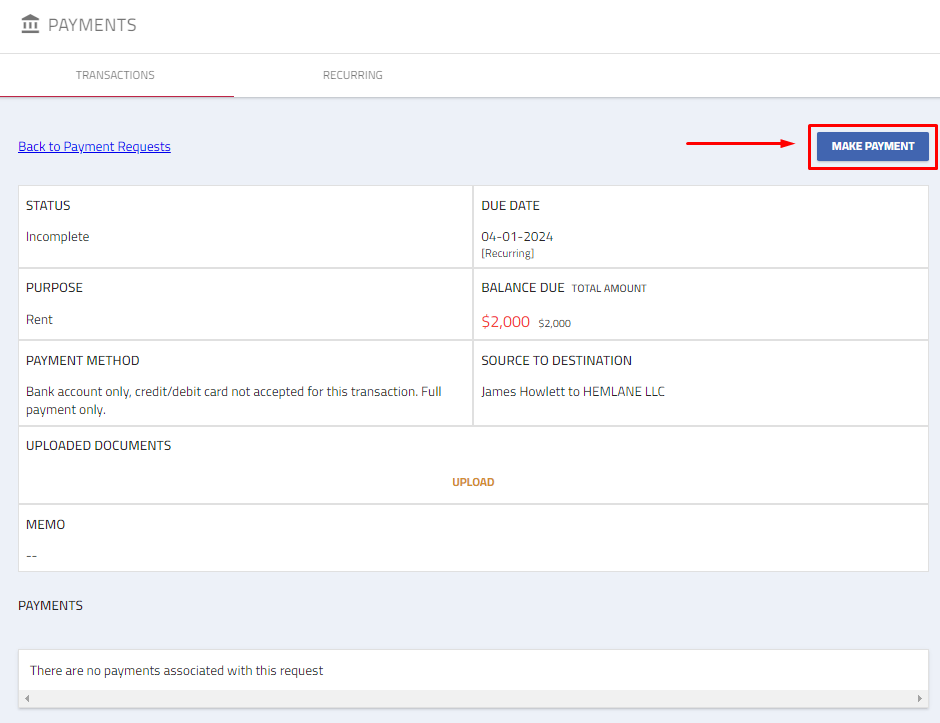Click the bank building icon beside Payments
The width and height of the screenshot is (940, 723).
[x=31, y=24]
